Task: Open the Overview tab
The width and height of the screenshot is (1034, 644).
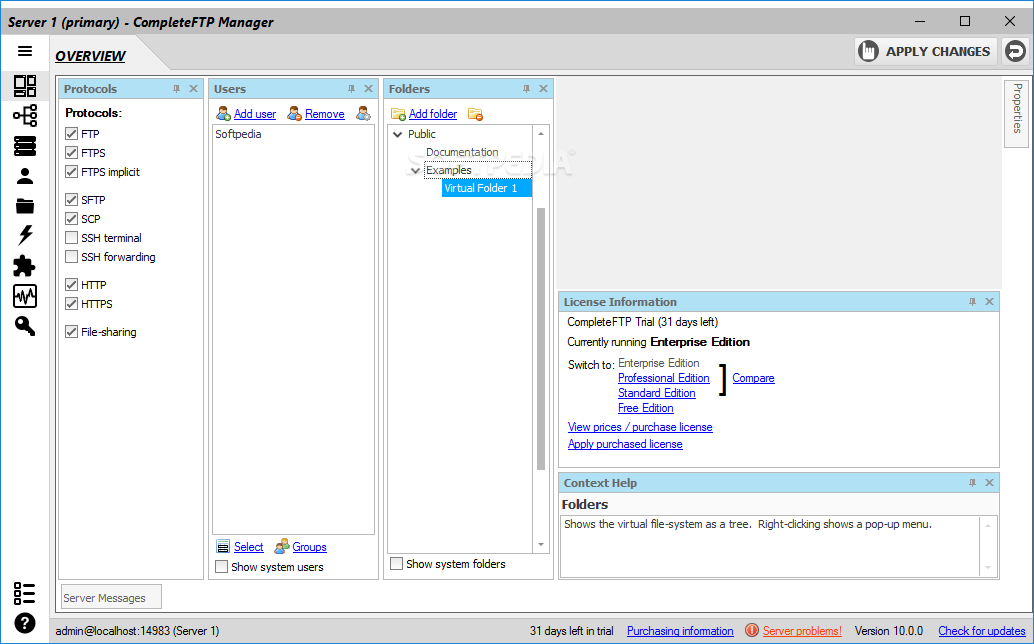Action: coord(90,56)
